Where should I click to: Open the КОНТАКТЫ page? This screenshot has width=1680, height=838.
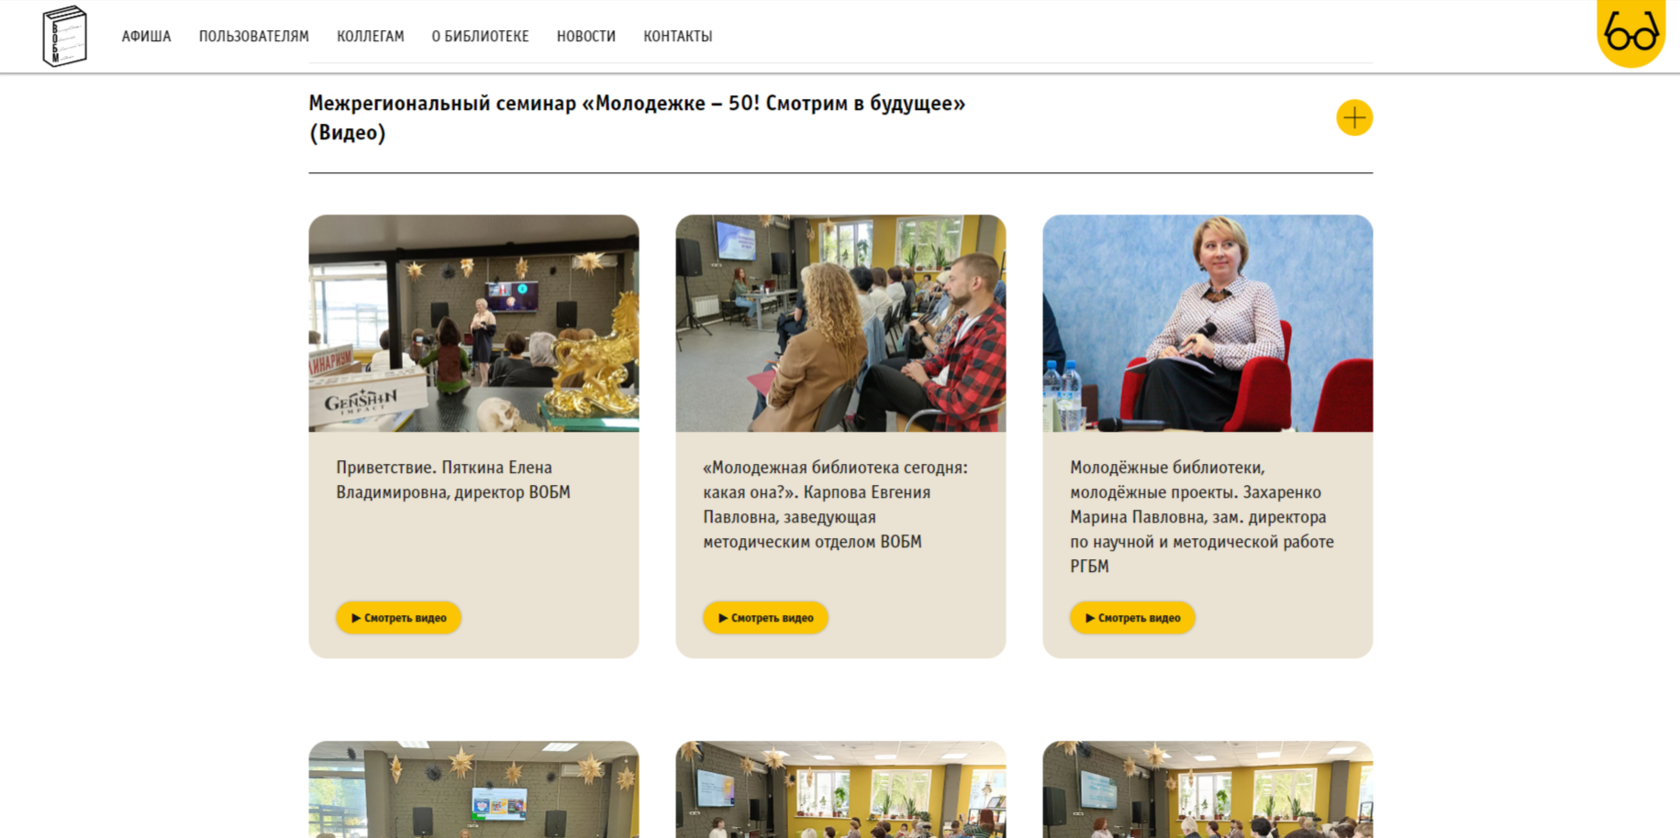(x=678, y=36)
